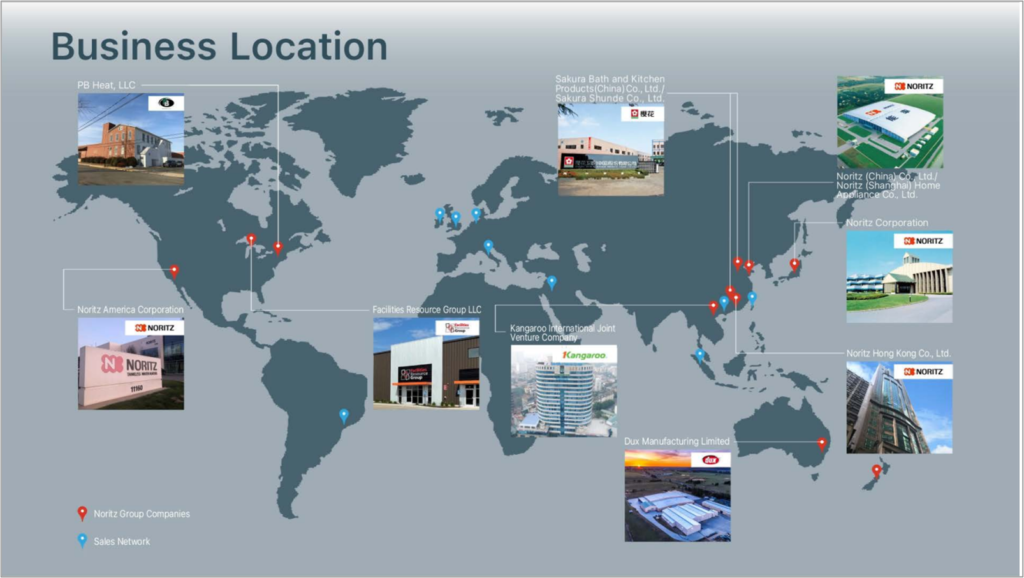The width and height of the screenshot is (1024, 578).
Task: Select the red pin on the US west coast
Action: 174,271
